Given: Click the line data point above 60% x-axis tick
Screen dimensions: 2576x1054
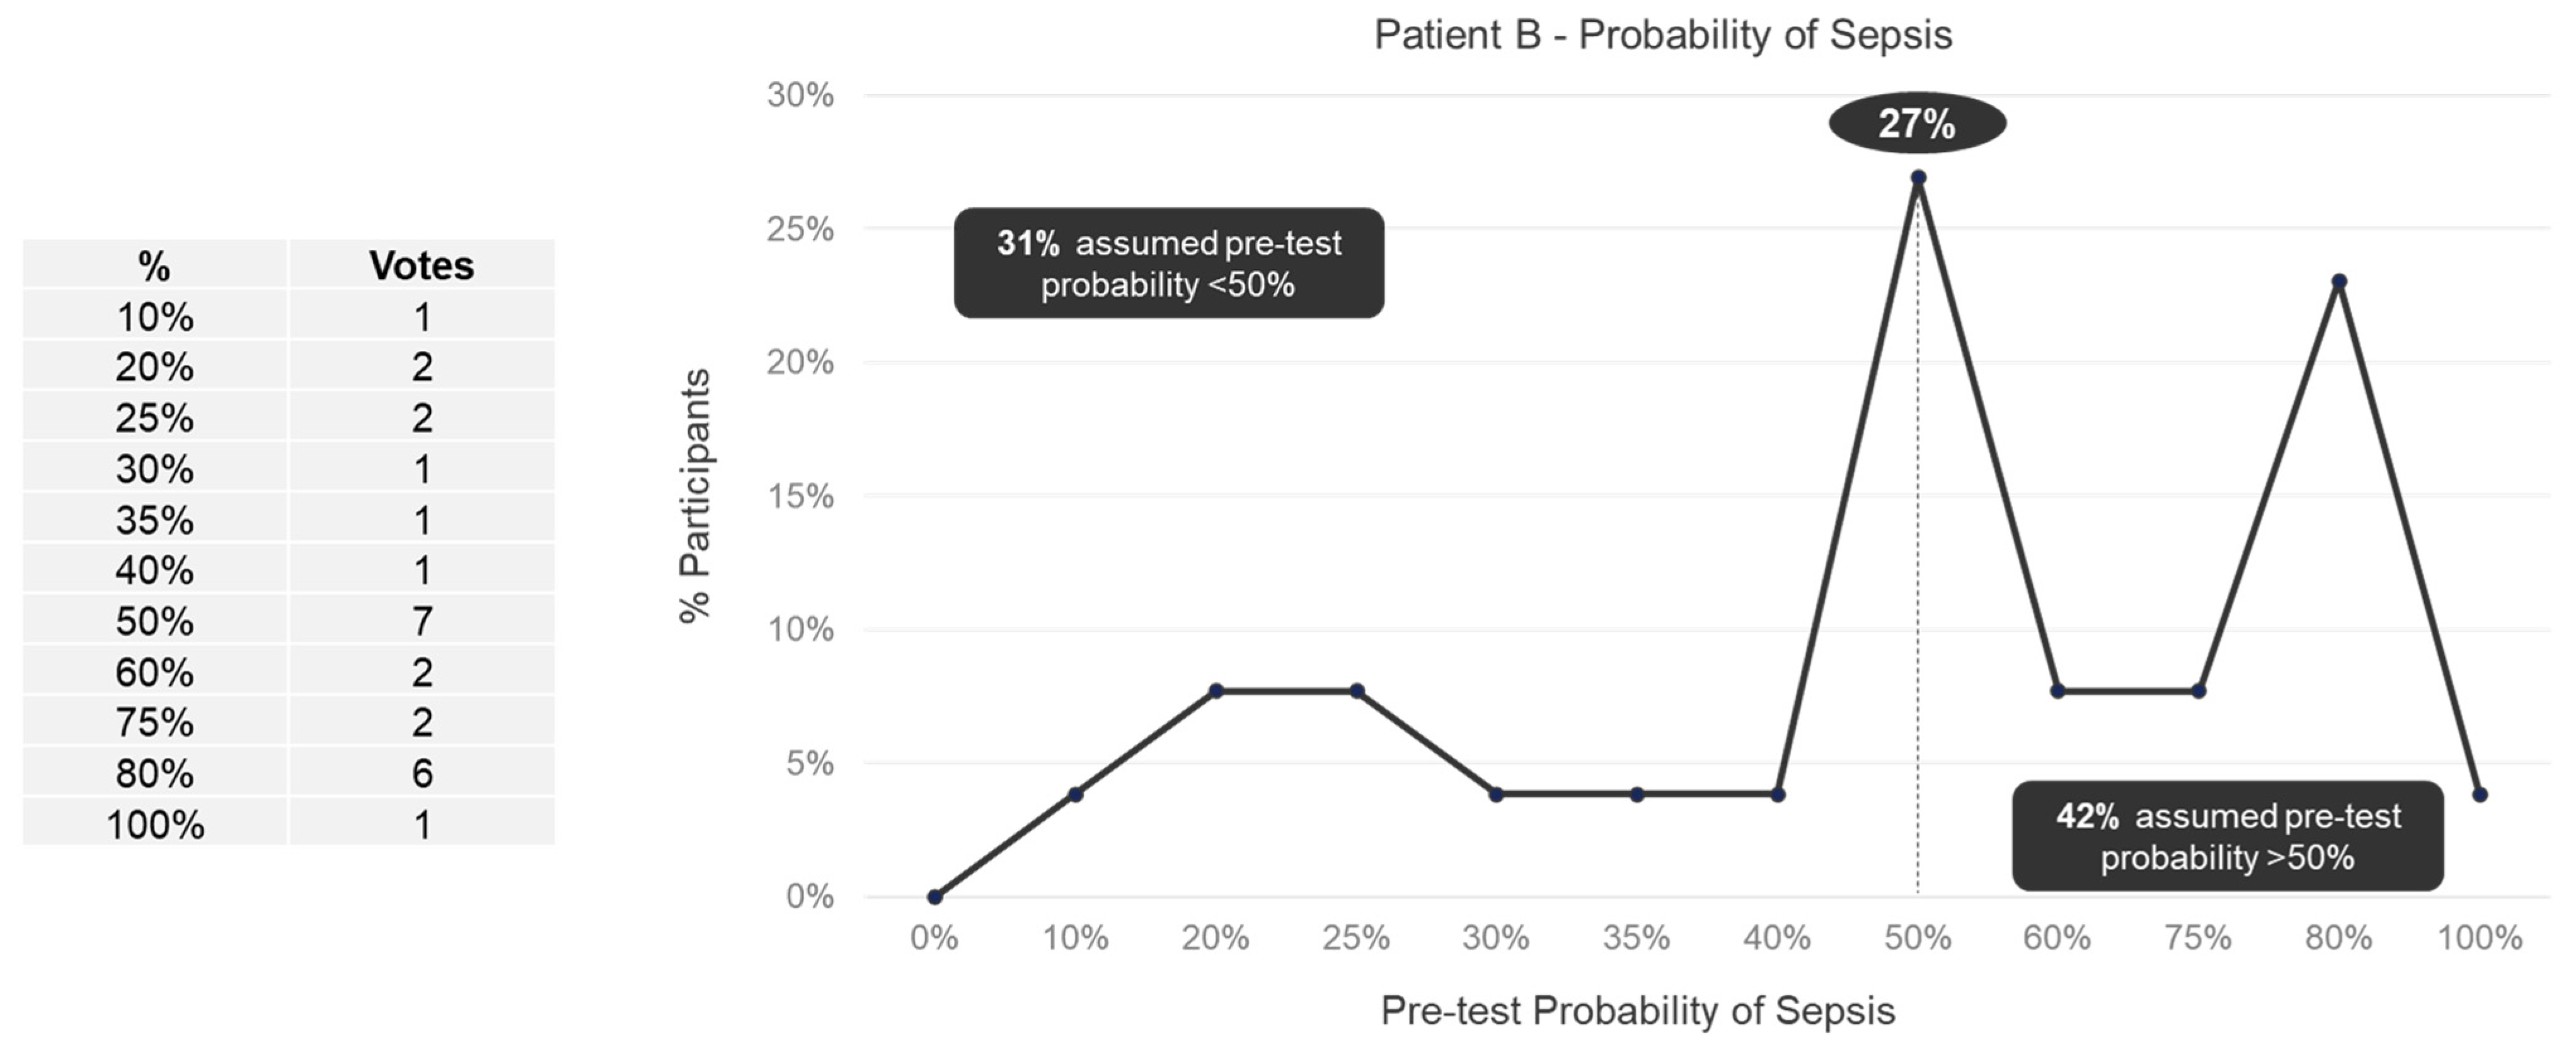Looking at the screenshot, I should (x=2057, y=691).
